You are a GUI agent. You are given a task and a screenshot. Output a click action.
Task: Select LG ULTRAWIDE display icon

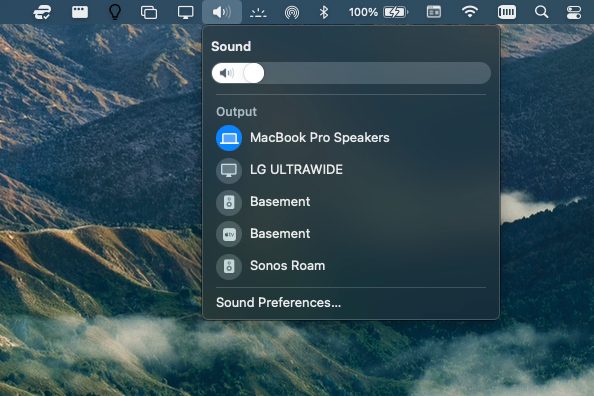point(229,170)
